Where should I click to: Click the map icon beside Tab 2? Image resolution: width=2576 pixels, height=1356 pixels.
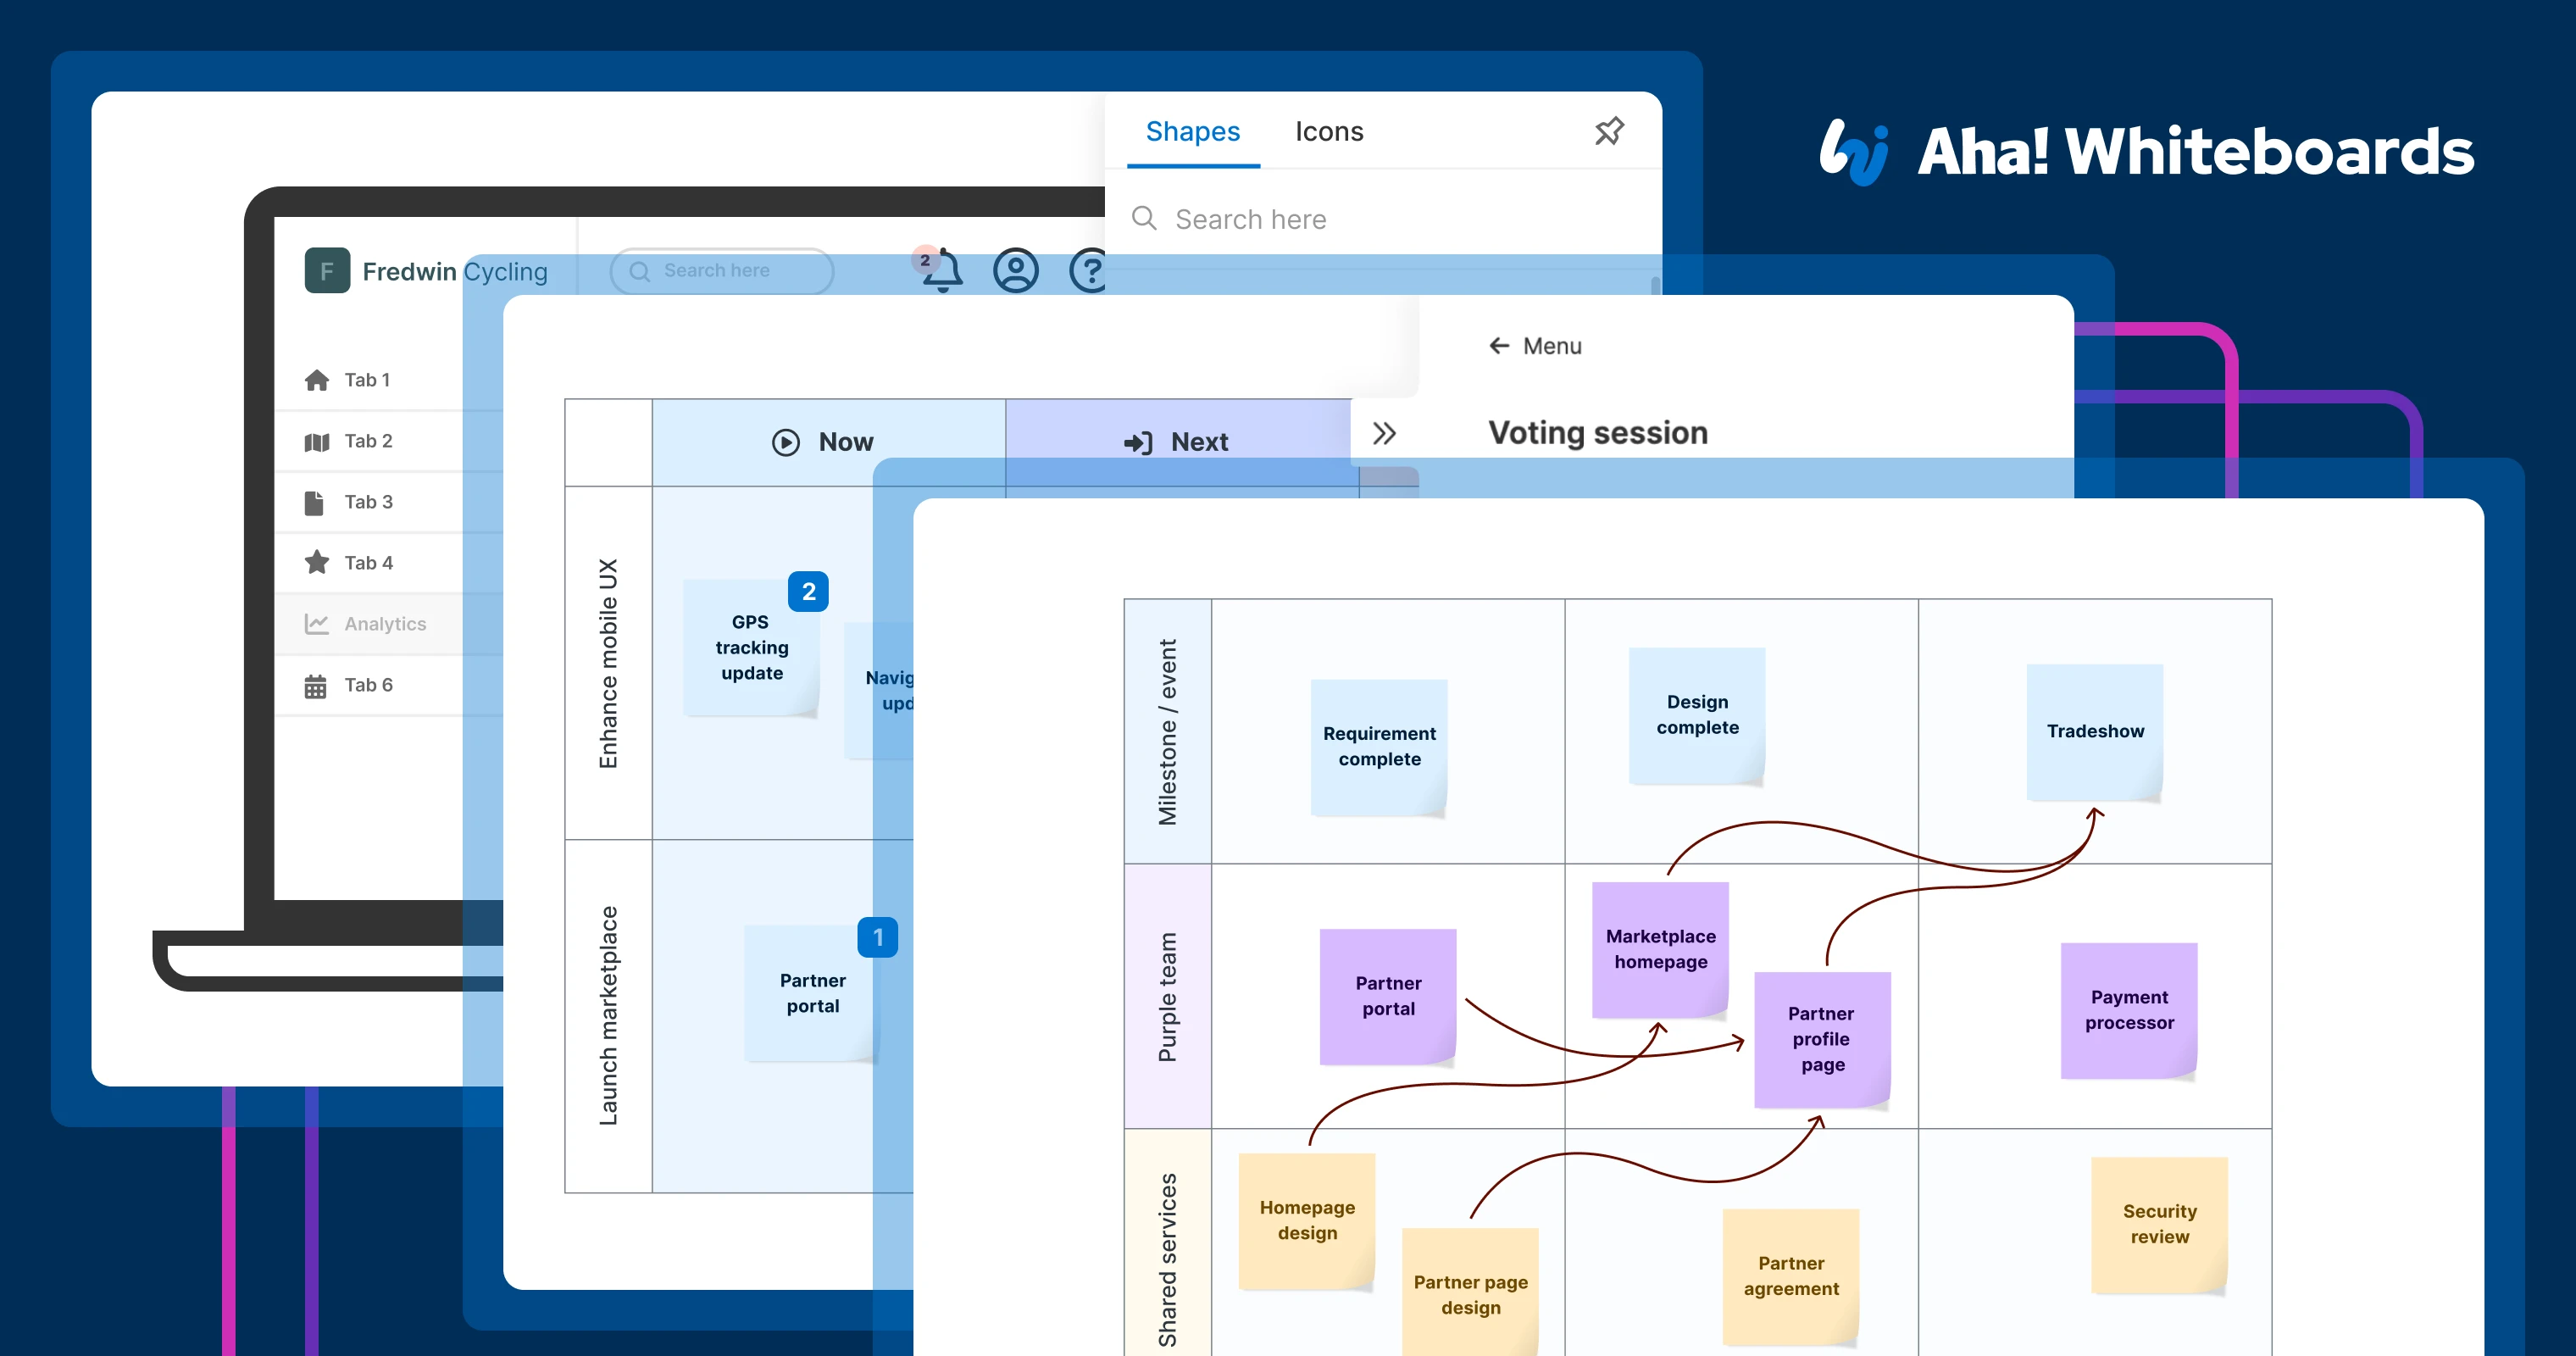[x=316, y=441]
